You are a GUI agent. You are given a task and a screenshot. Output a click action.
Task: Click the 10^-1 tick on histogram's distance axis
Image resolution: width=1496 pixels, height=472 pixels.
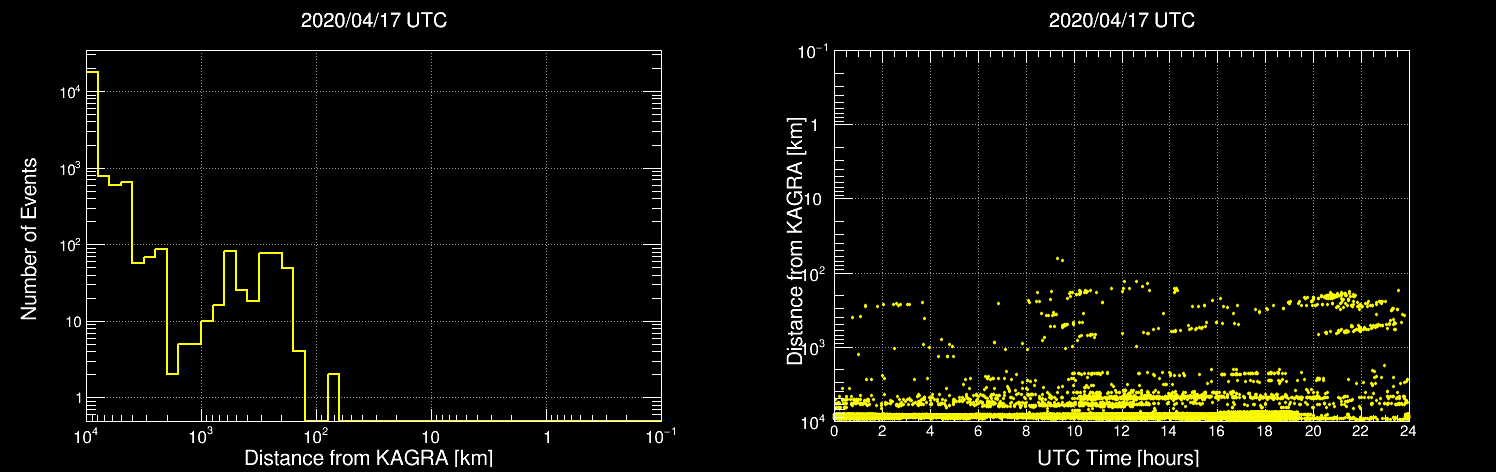pos(661,436)
